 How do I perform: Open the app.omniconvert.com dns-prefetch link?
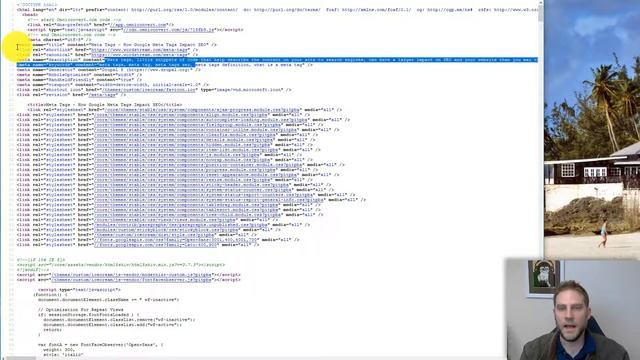(138, 24)
